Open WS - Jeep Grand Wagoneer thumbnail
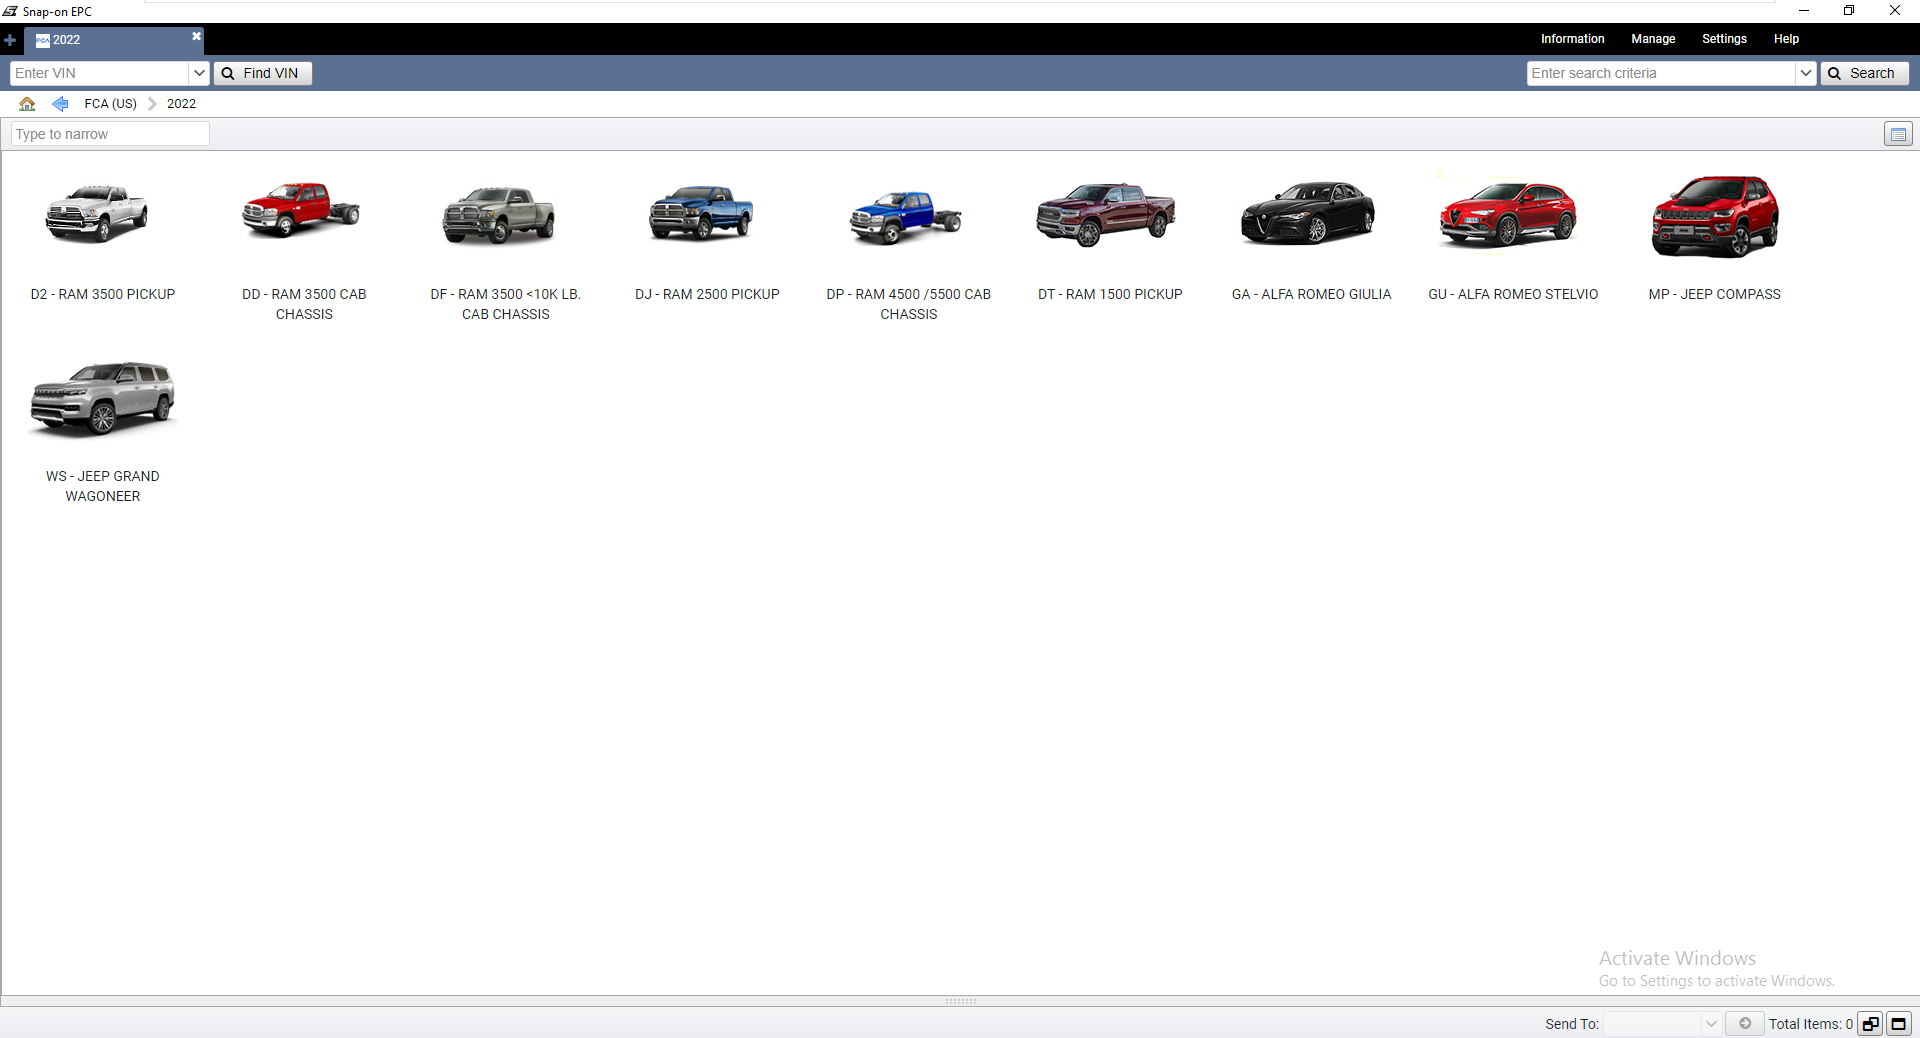Image resolution: width=1920 pixels, height=1038 pixels. coord(103,398)
